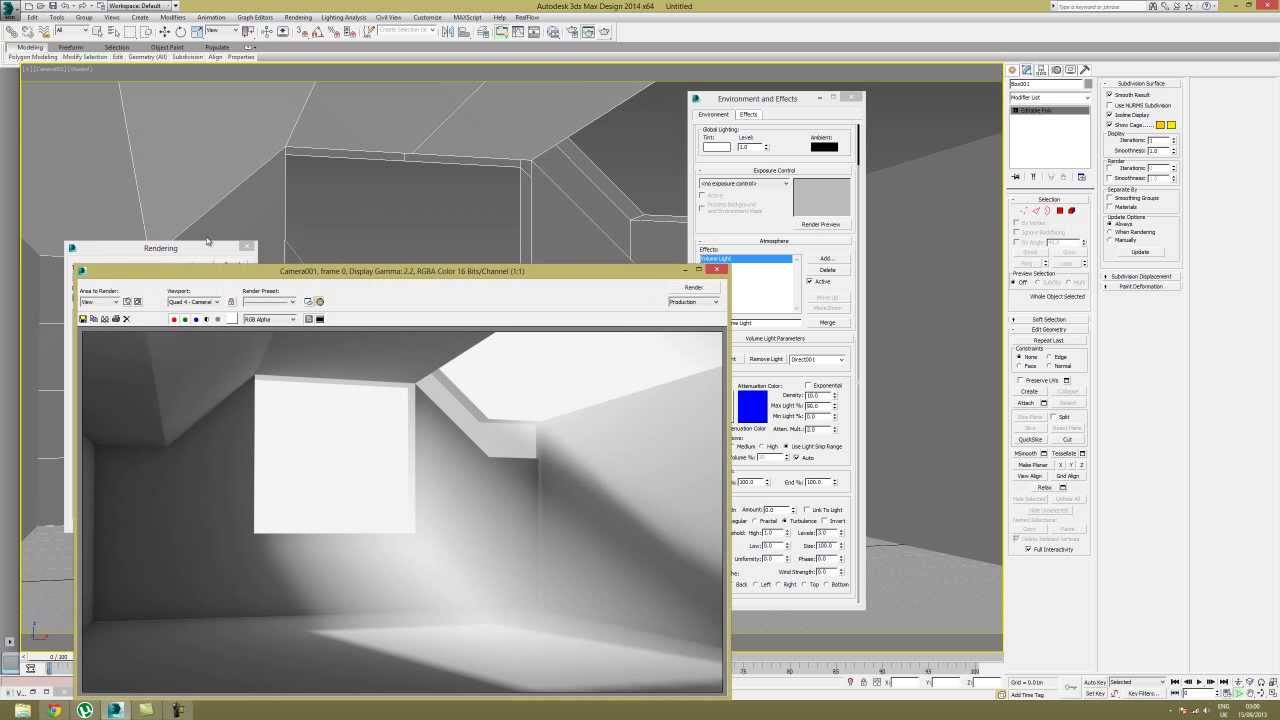The height and width of the screenshot is (720, 1280).
Task: Click Update button in Subdivision Surface
Action: 1140,252
